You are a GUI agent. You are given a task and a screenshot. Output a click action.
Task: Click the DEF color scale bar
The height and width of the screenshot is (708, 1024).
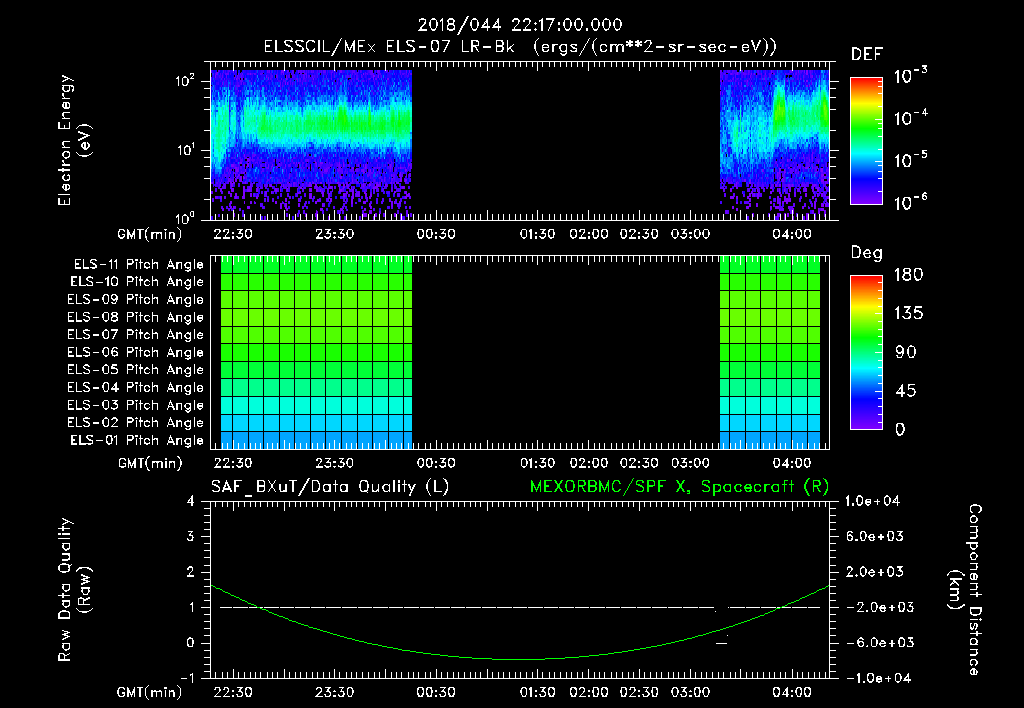pyautogui.click(x=865, y=140)
